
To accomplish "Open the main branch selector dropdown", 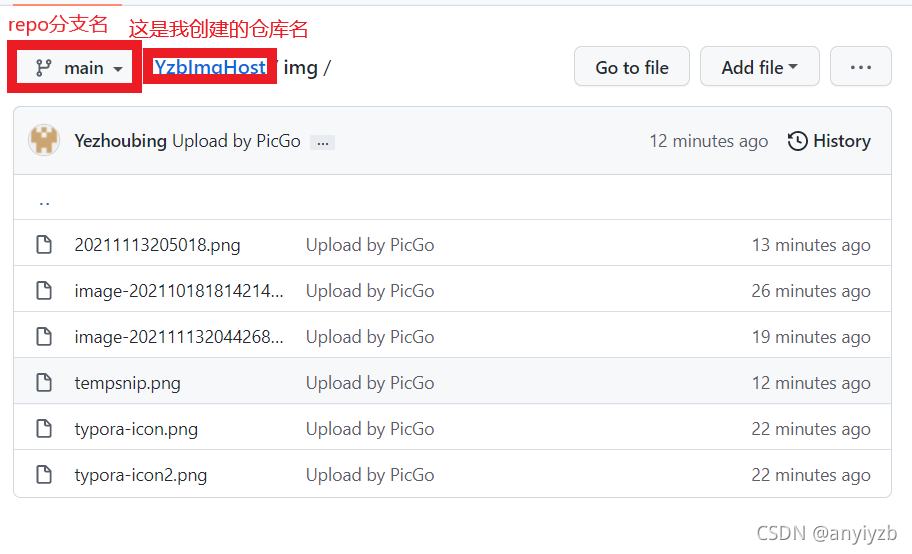I will [x=75, y=68].
